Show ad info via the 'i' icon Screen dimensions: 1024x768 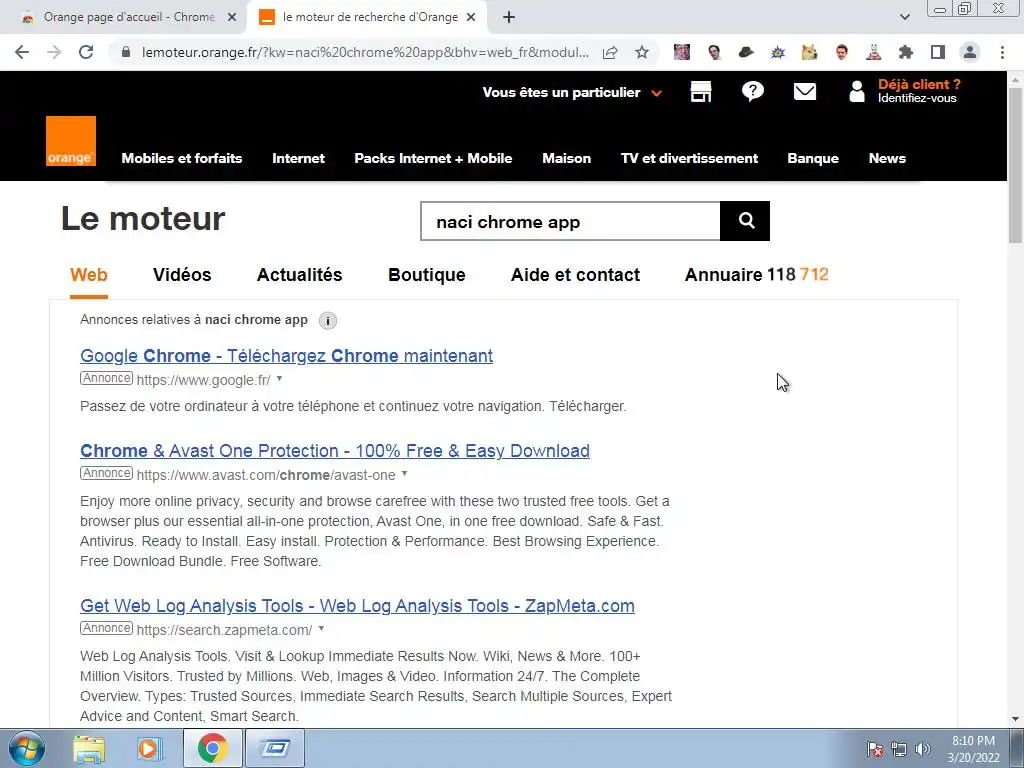click(328, 321)
